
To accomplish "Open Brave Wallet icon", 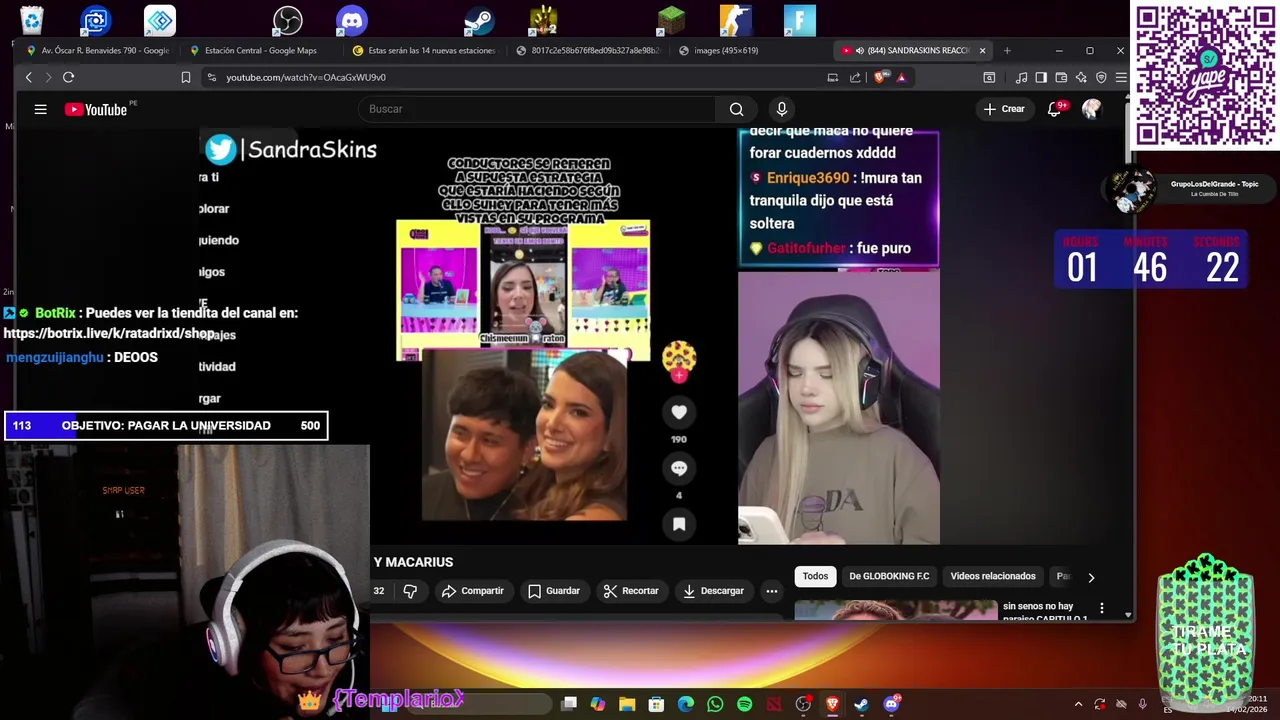I will [x=1061, y=77].
